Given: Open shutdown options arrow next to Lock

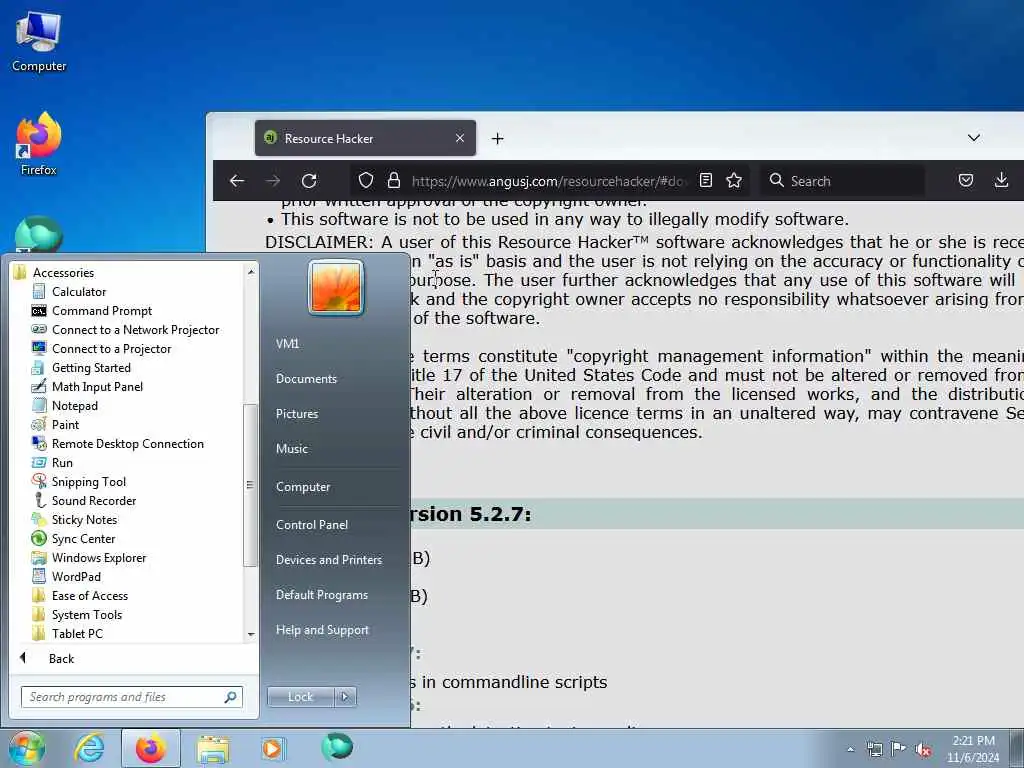Looking at the screenshot, I should [x=345, y=697].
